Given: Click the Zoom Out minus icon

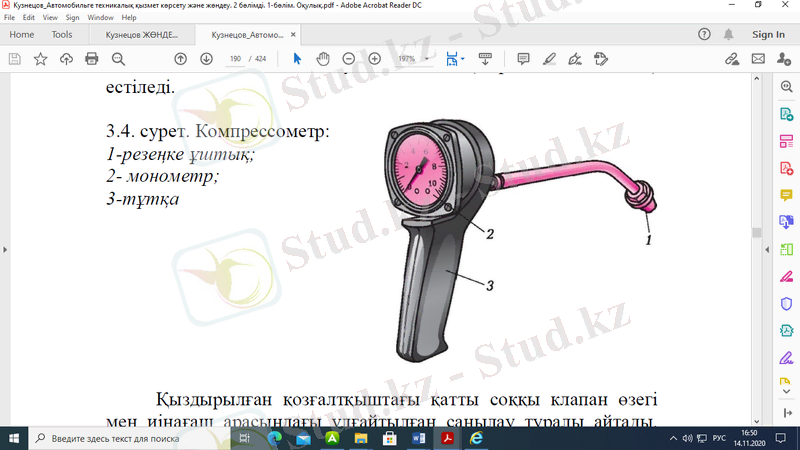Looking at the screenshot, I should coord(349,59).
